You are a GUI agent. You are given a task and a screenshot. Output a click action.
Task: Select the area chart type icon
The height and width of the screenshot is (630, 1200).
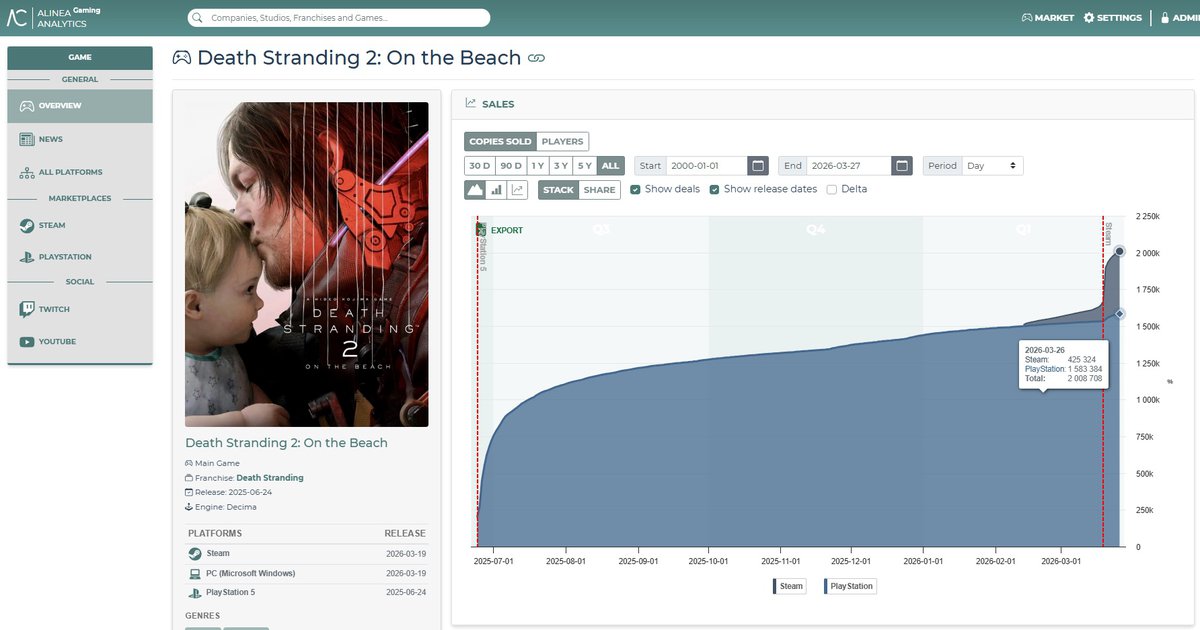475,190
